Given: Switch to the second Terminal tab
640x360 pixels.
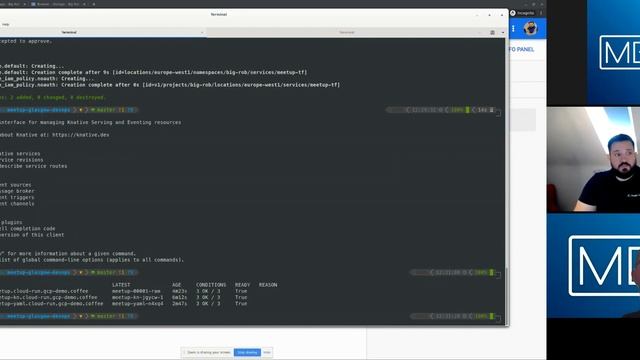Looking at the screenshot, I should pyautogui.click(x=347, y=32).
